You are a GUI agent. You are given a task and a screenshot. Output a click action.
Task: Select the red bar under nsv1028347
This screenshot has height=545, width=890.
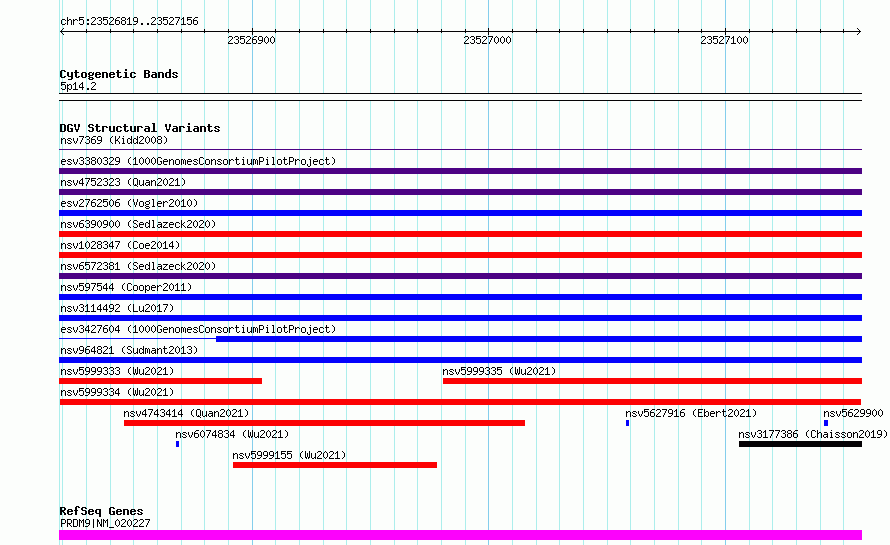pos(460,255)
